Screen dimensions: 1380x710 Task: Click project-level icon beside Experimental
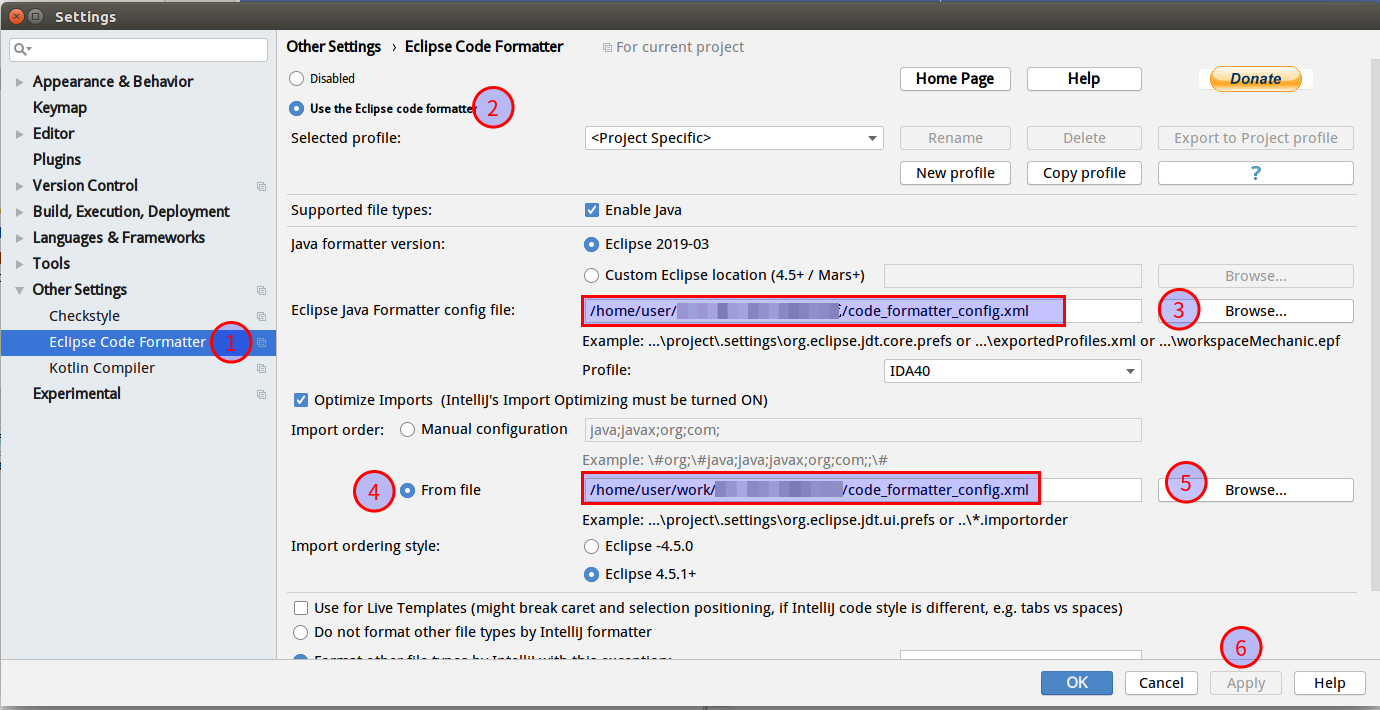coord(261,394)
